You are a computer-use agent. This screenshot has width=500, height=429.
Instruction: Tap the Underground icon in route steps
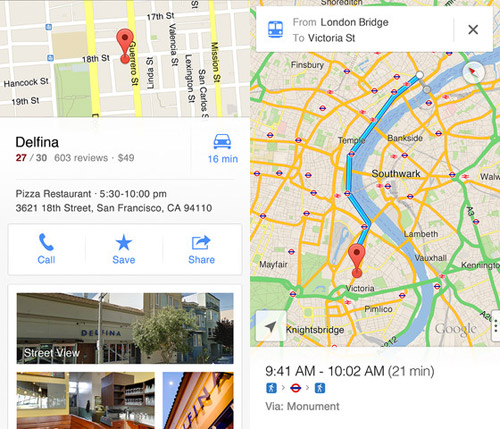point(296,388)
